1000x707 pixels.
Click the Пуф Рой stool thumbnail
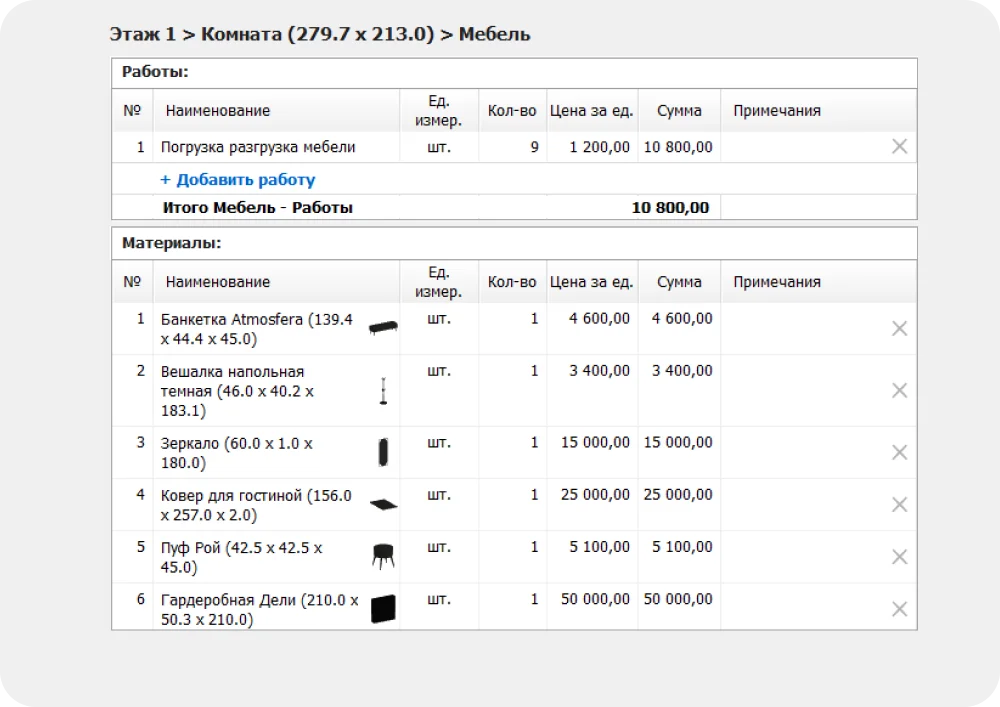(x=383, y=556)
